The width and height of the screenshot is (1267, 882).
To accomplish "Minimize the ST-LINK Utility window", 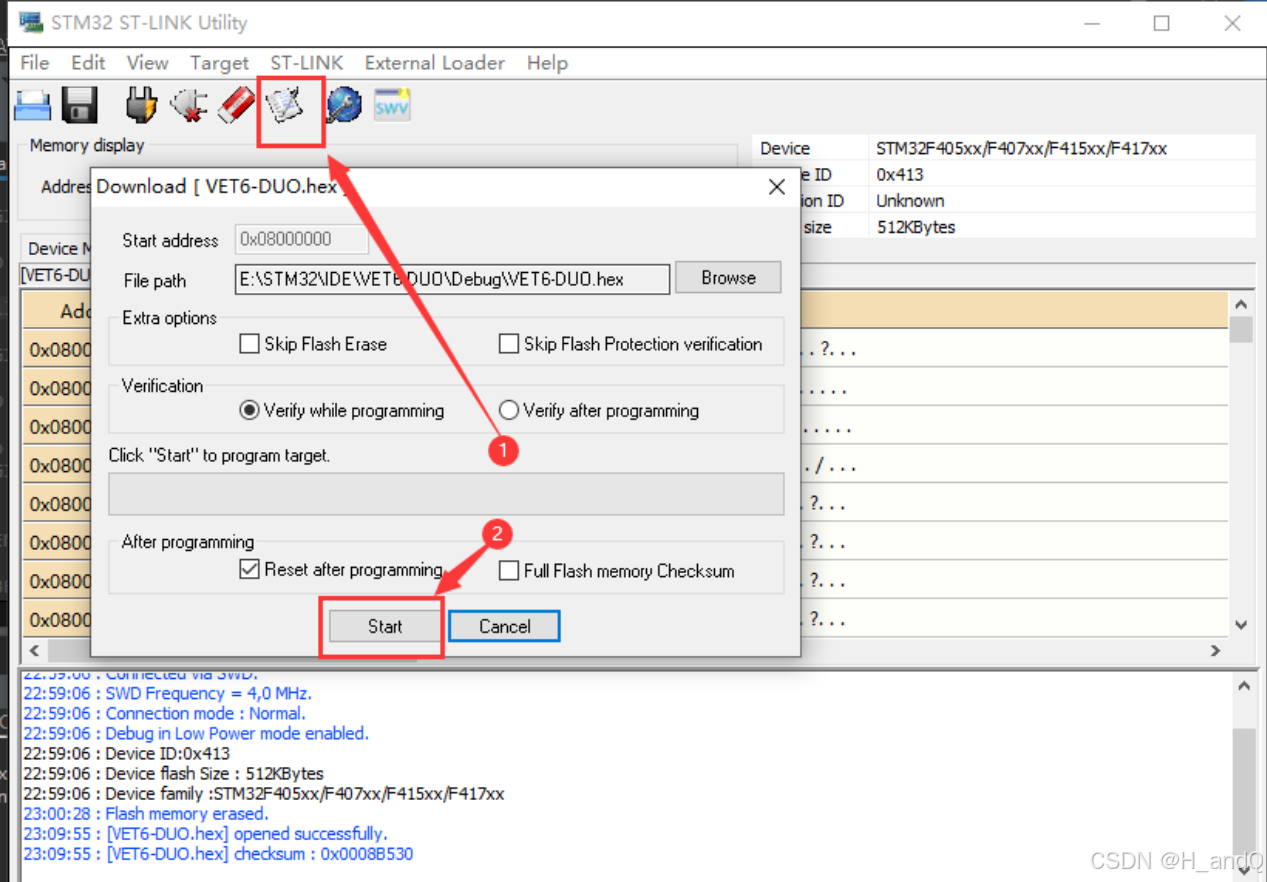I will coord(1091,23).
